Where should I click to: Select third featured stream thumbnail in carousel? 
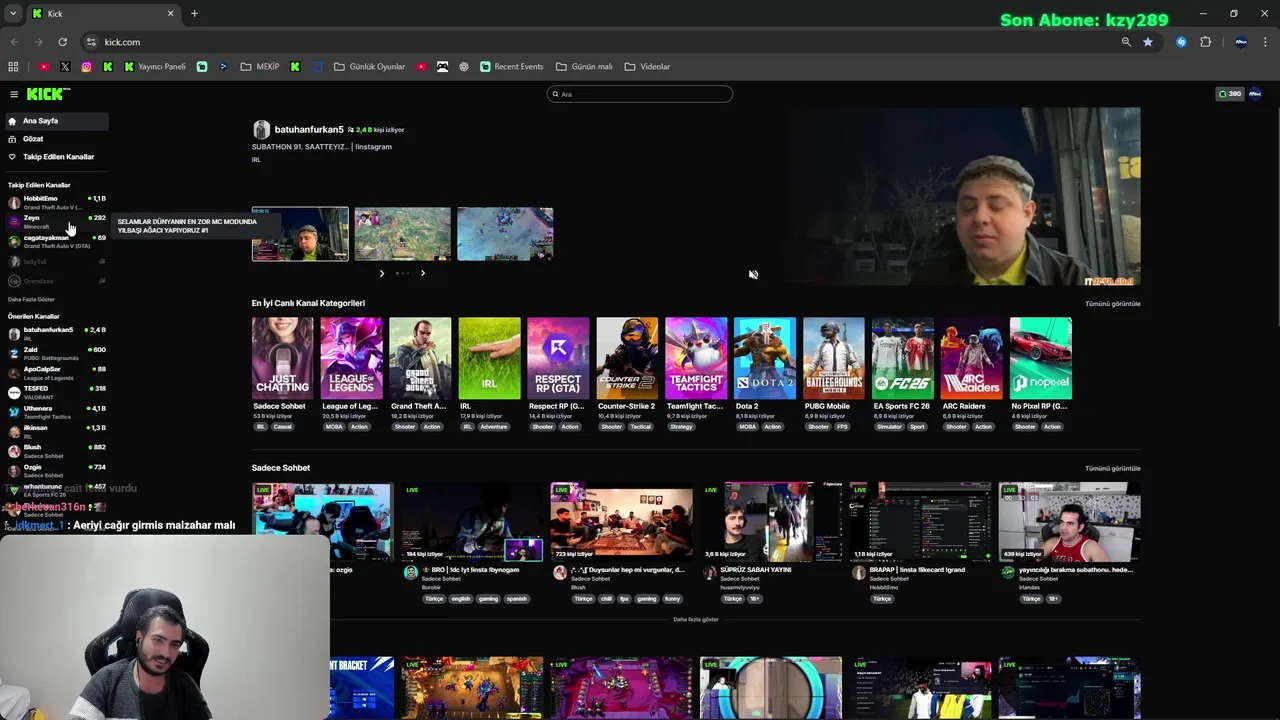coord(505,234)
